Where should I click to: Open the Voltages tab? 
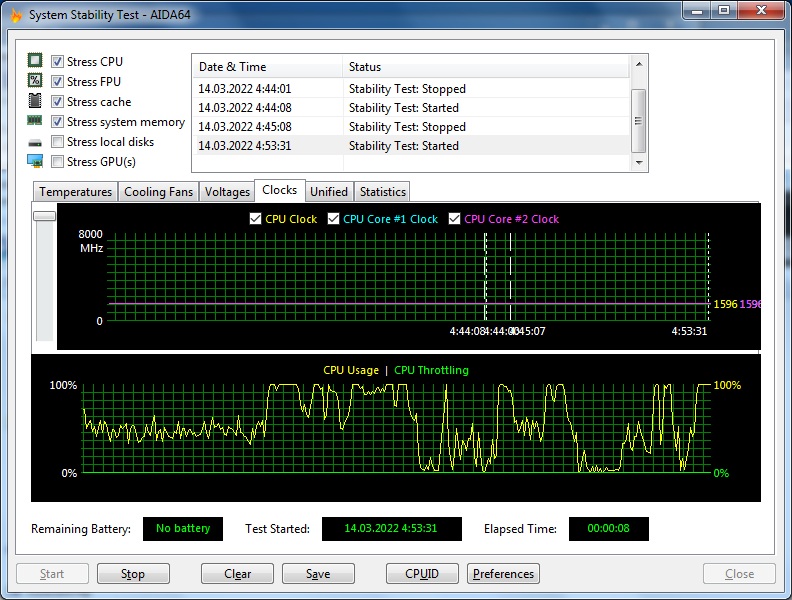tap(227, 192)
